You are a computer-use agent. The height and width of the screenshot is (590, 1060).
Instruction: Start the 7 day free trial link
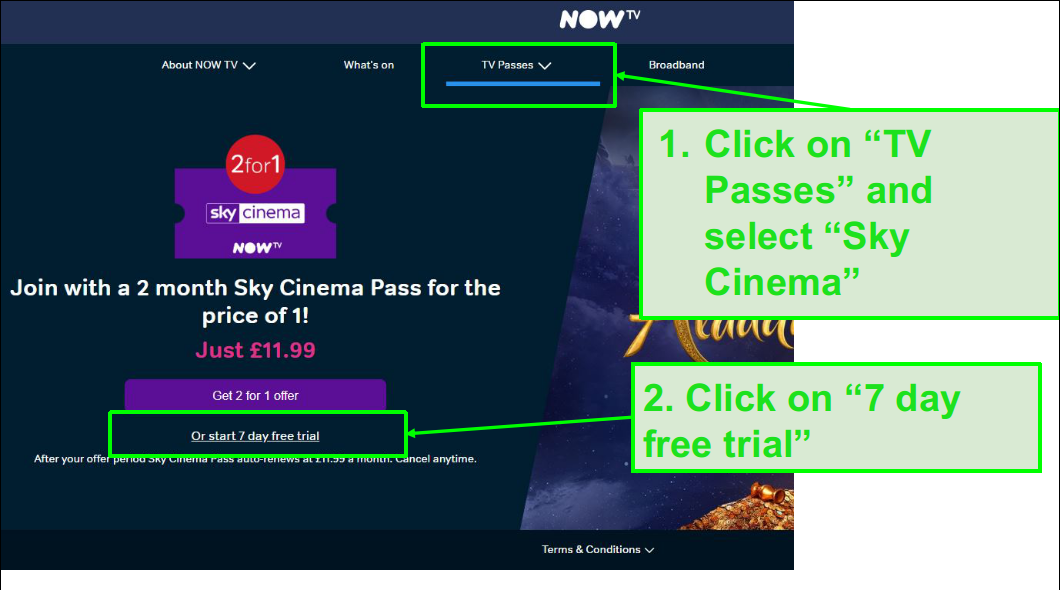click(x=255, y=436)
